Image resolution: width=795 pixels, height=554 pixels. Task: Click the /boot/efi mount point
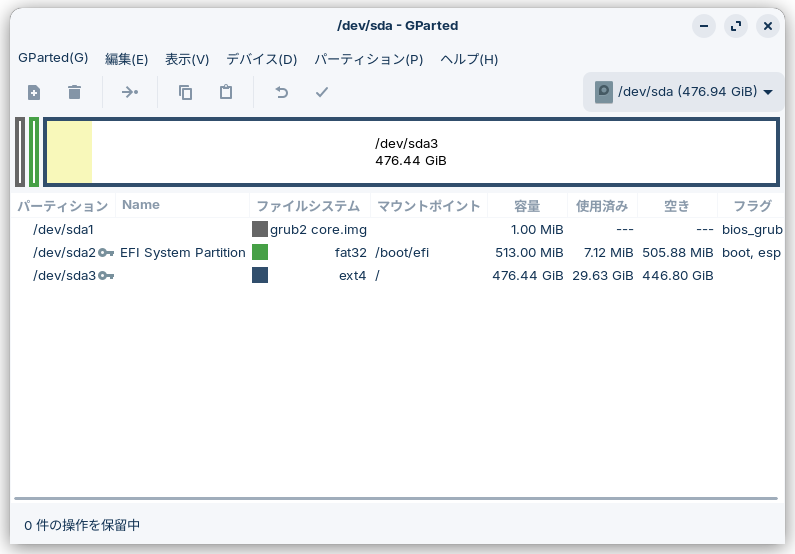(x=402, y=252)
